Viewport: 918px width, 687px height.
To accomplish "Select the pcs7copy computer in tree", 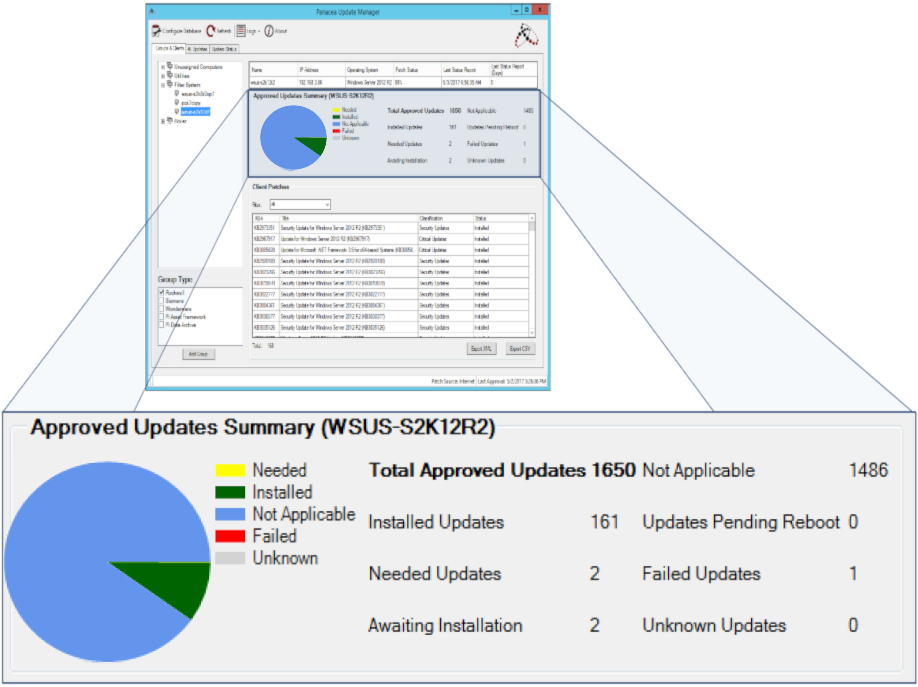I will pyautogui.click(x=191, y=103).
